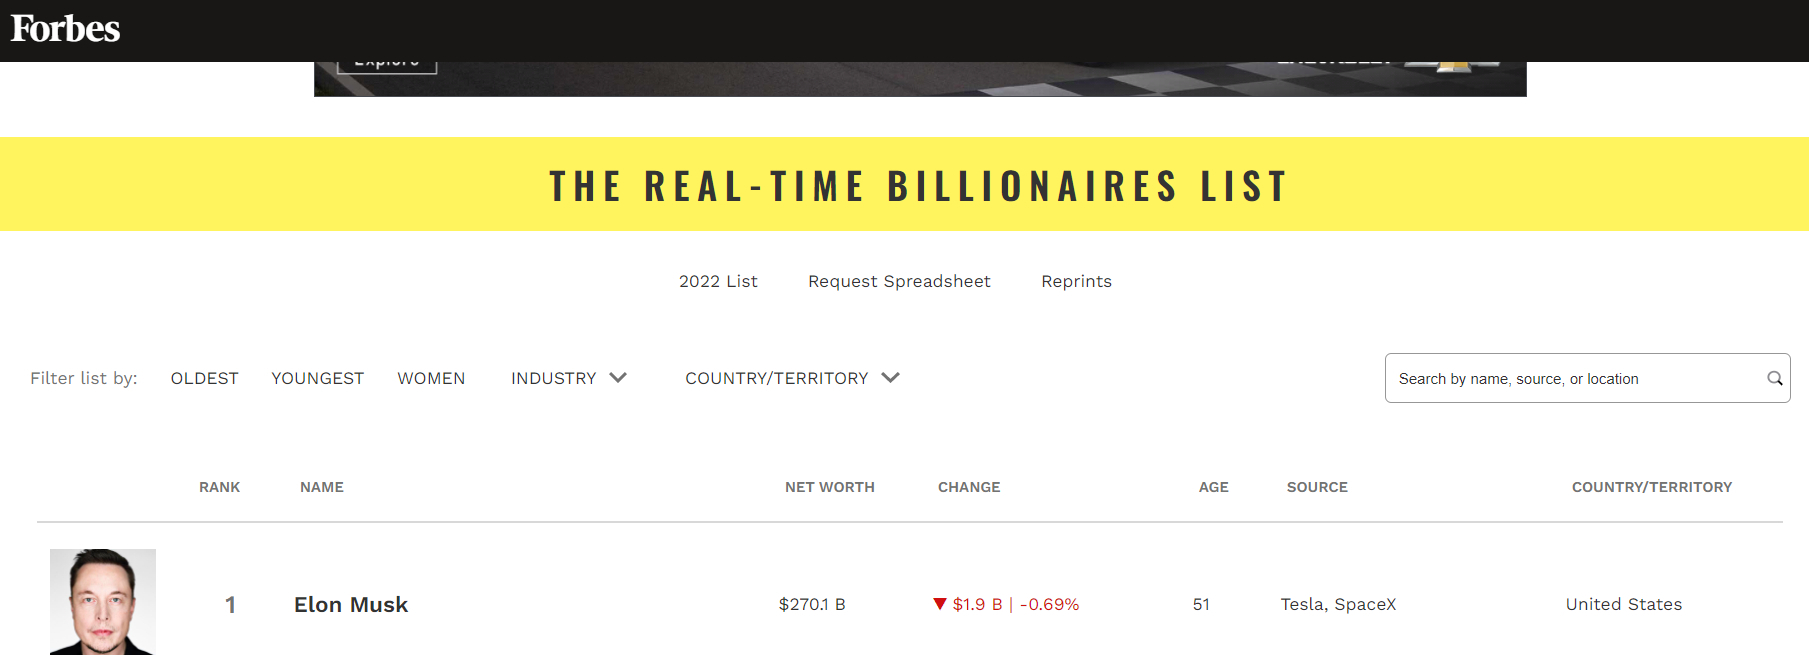Click the Forbes logo
Image resolution: width=1809 pixels, height=665 pixels.
point(66,29)
